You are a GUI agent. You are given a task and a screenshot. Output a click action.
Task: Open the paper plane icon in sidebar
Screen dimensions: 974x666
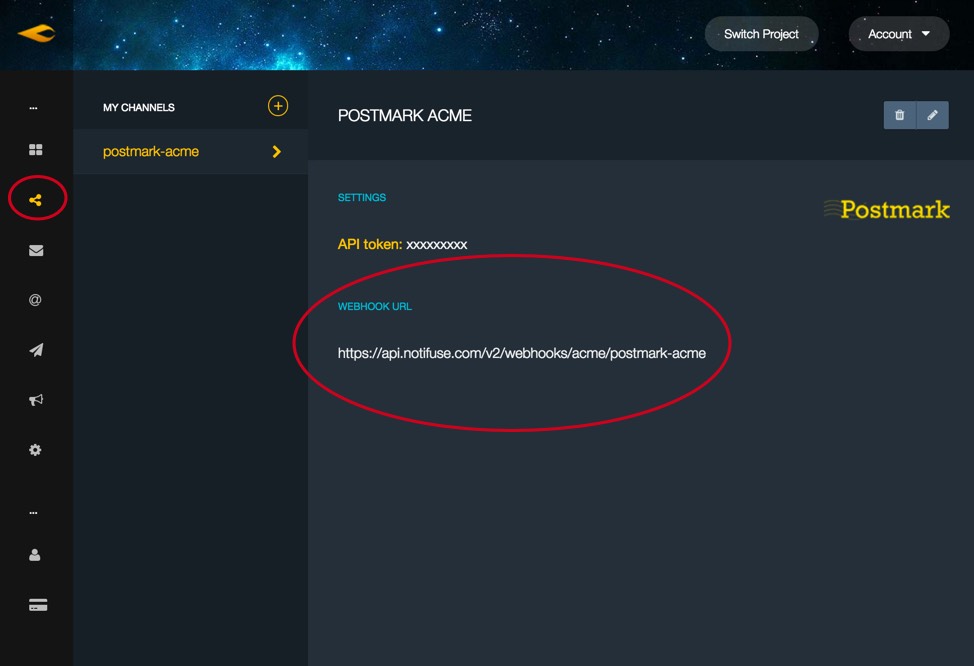pos(36,350)
